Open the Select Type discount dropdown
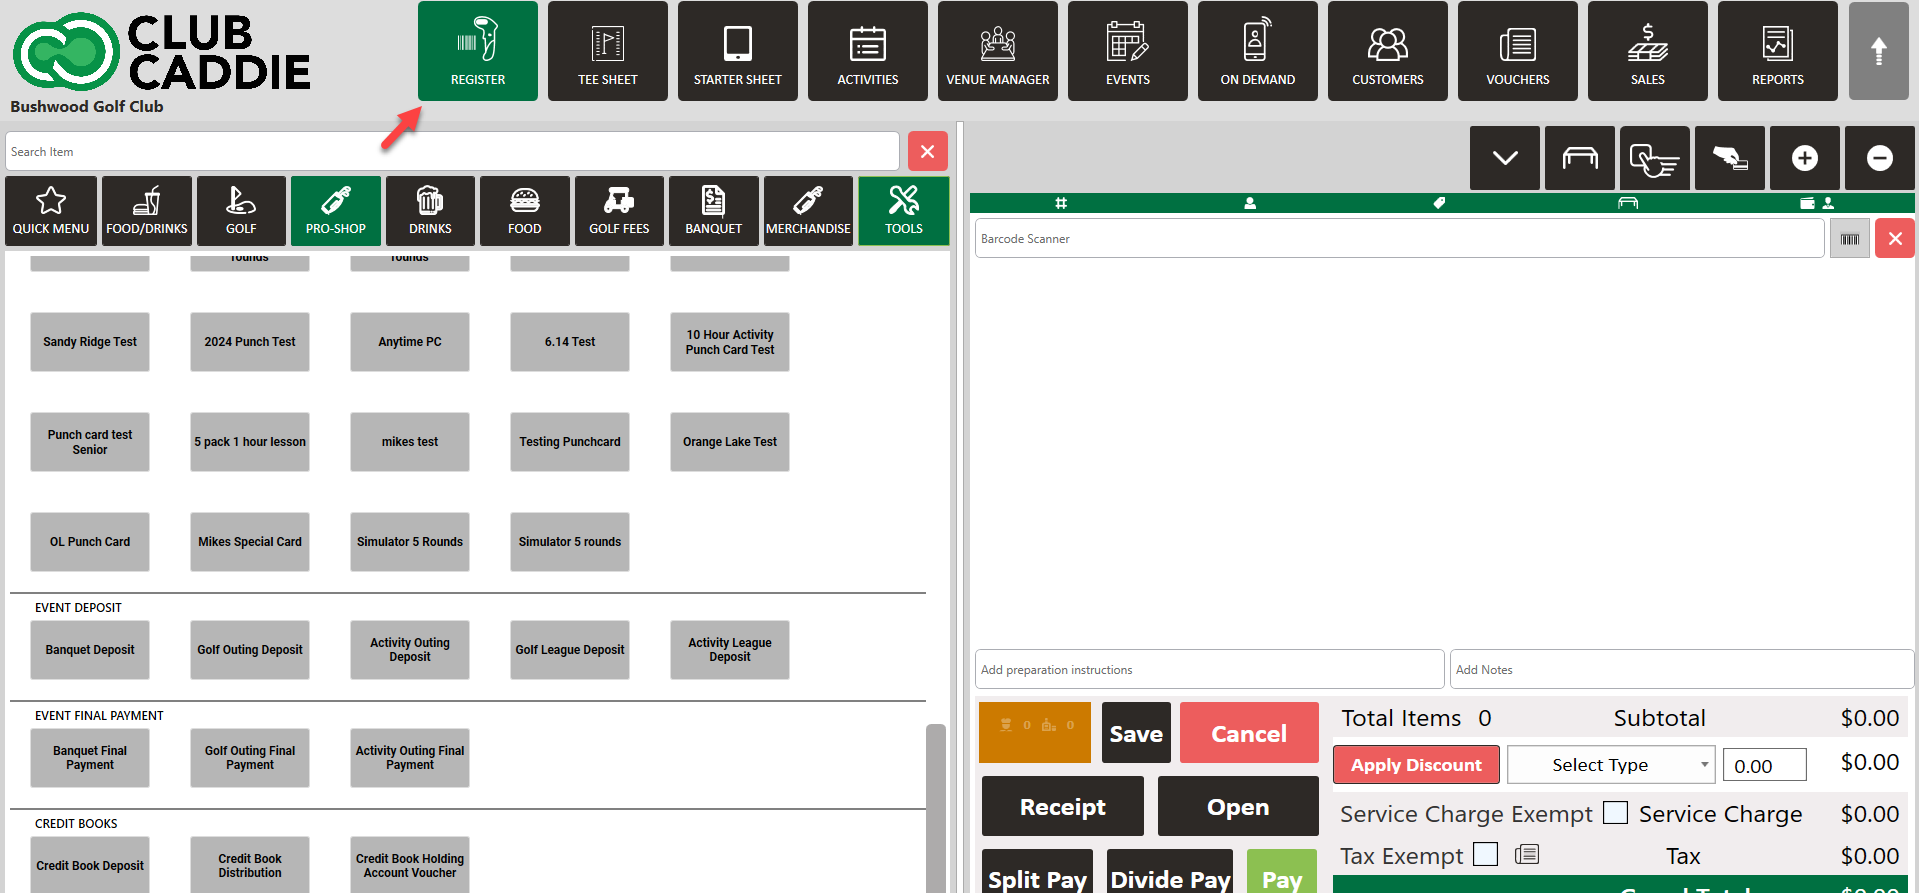Viewport: 1919px width, 893px height. 1610,765
